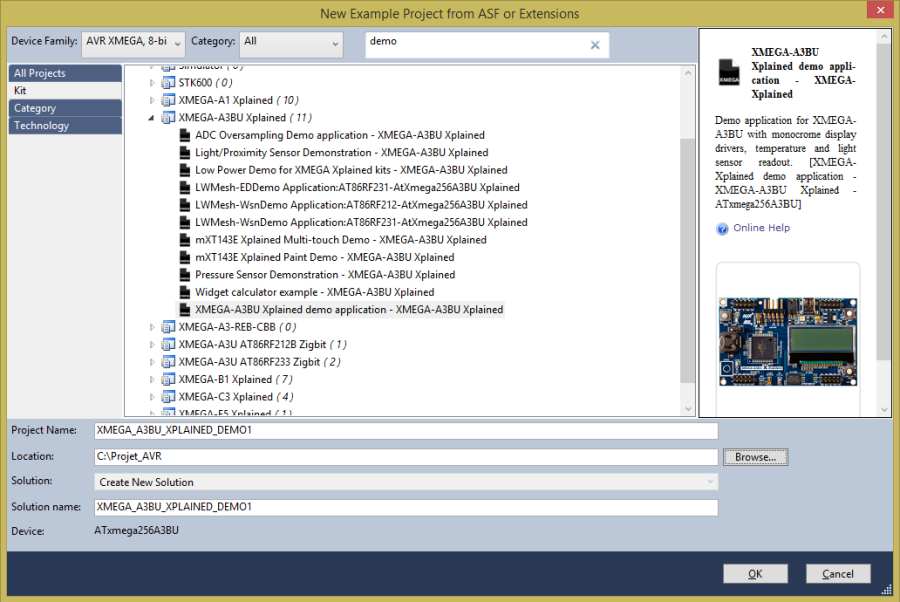Expand the XMEGA-A3U AT86RF233 Zigbit node
900x602 pixels.
click(152, 362)
